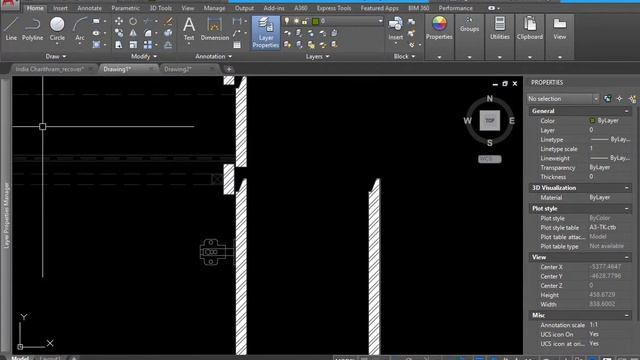This screenshot has height=360, width=640.
Task: Select the Stretch tool
Action: (119, 44)
